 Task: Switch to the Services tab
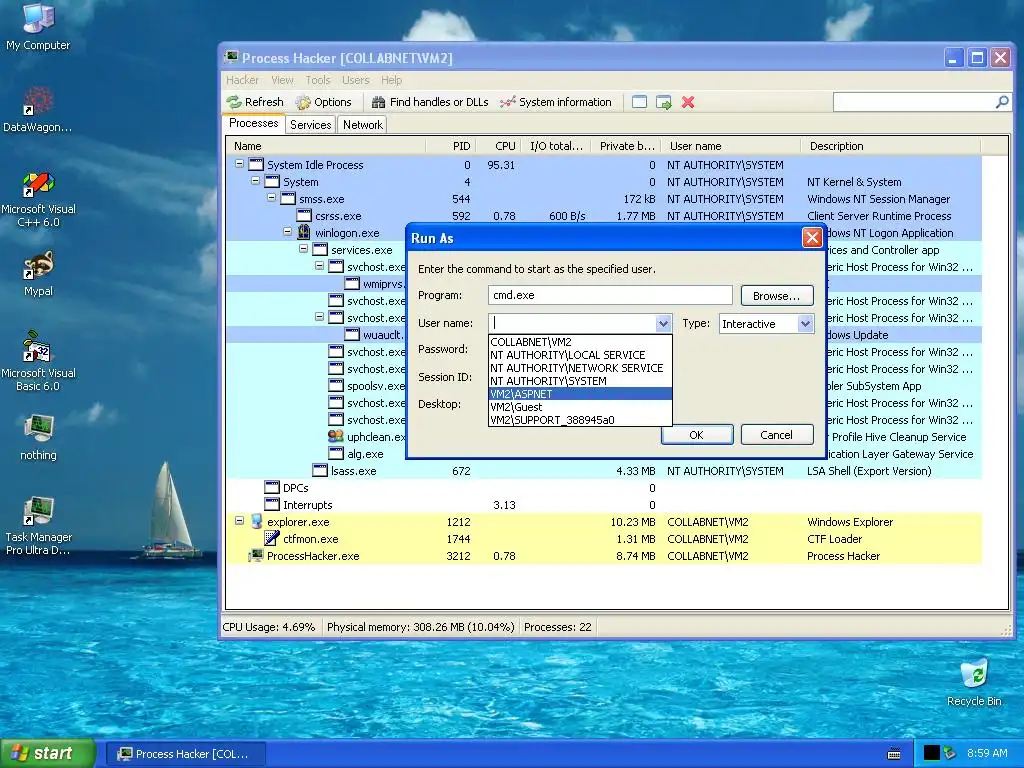click(310, 125)
